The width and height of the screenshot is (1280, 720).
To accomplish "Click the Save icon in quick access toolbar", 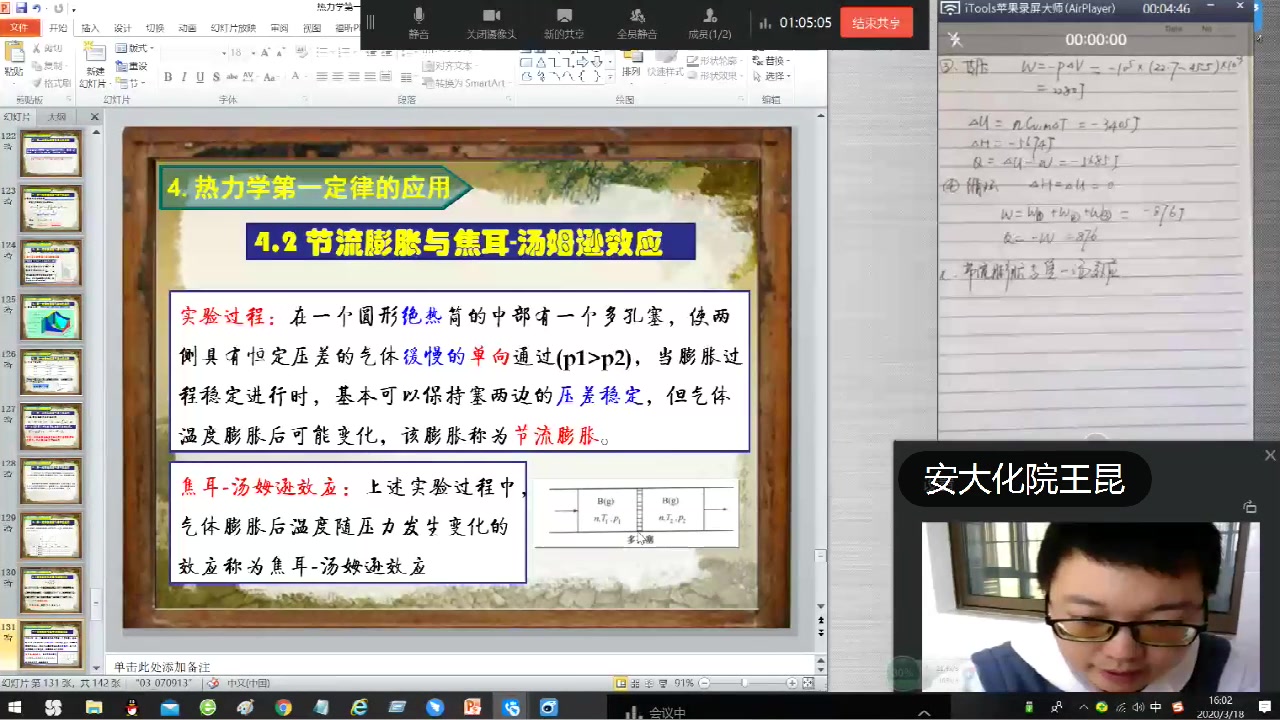I will [x=21, y=8].
